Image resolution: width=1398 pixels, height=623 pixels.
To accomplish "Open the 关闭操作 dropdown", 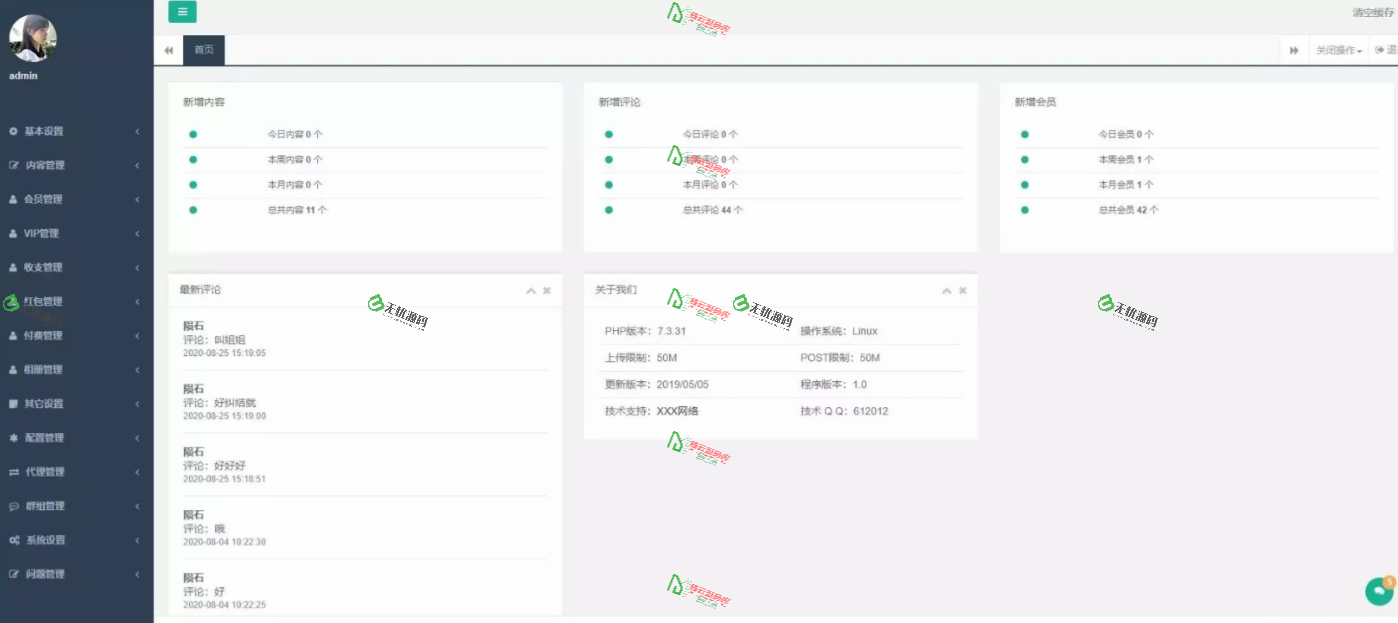I will [x=1336, y=49].
